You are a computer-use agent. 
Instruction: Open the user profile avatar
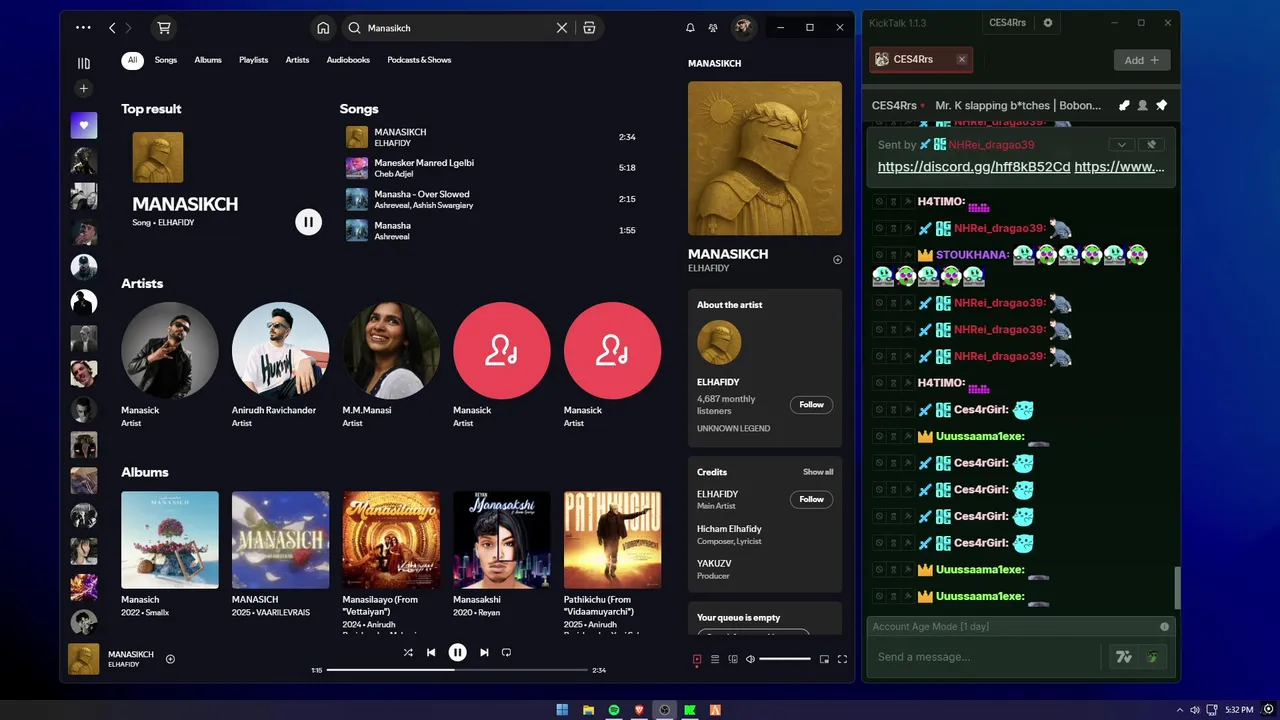[x=743, y=28]
